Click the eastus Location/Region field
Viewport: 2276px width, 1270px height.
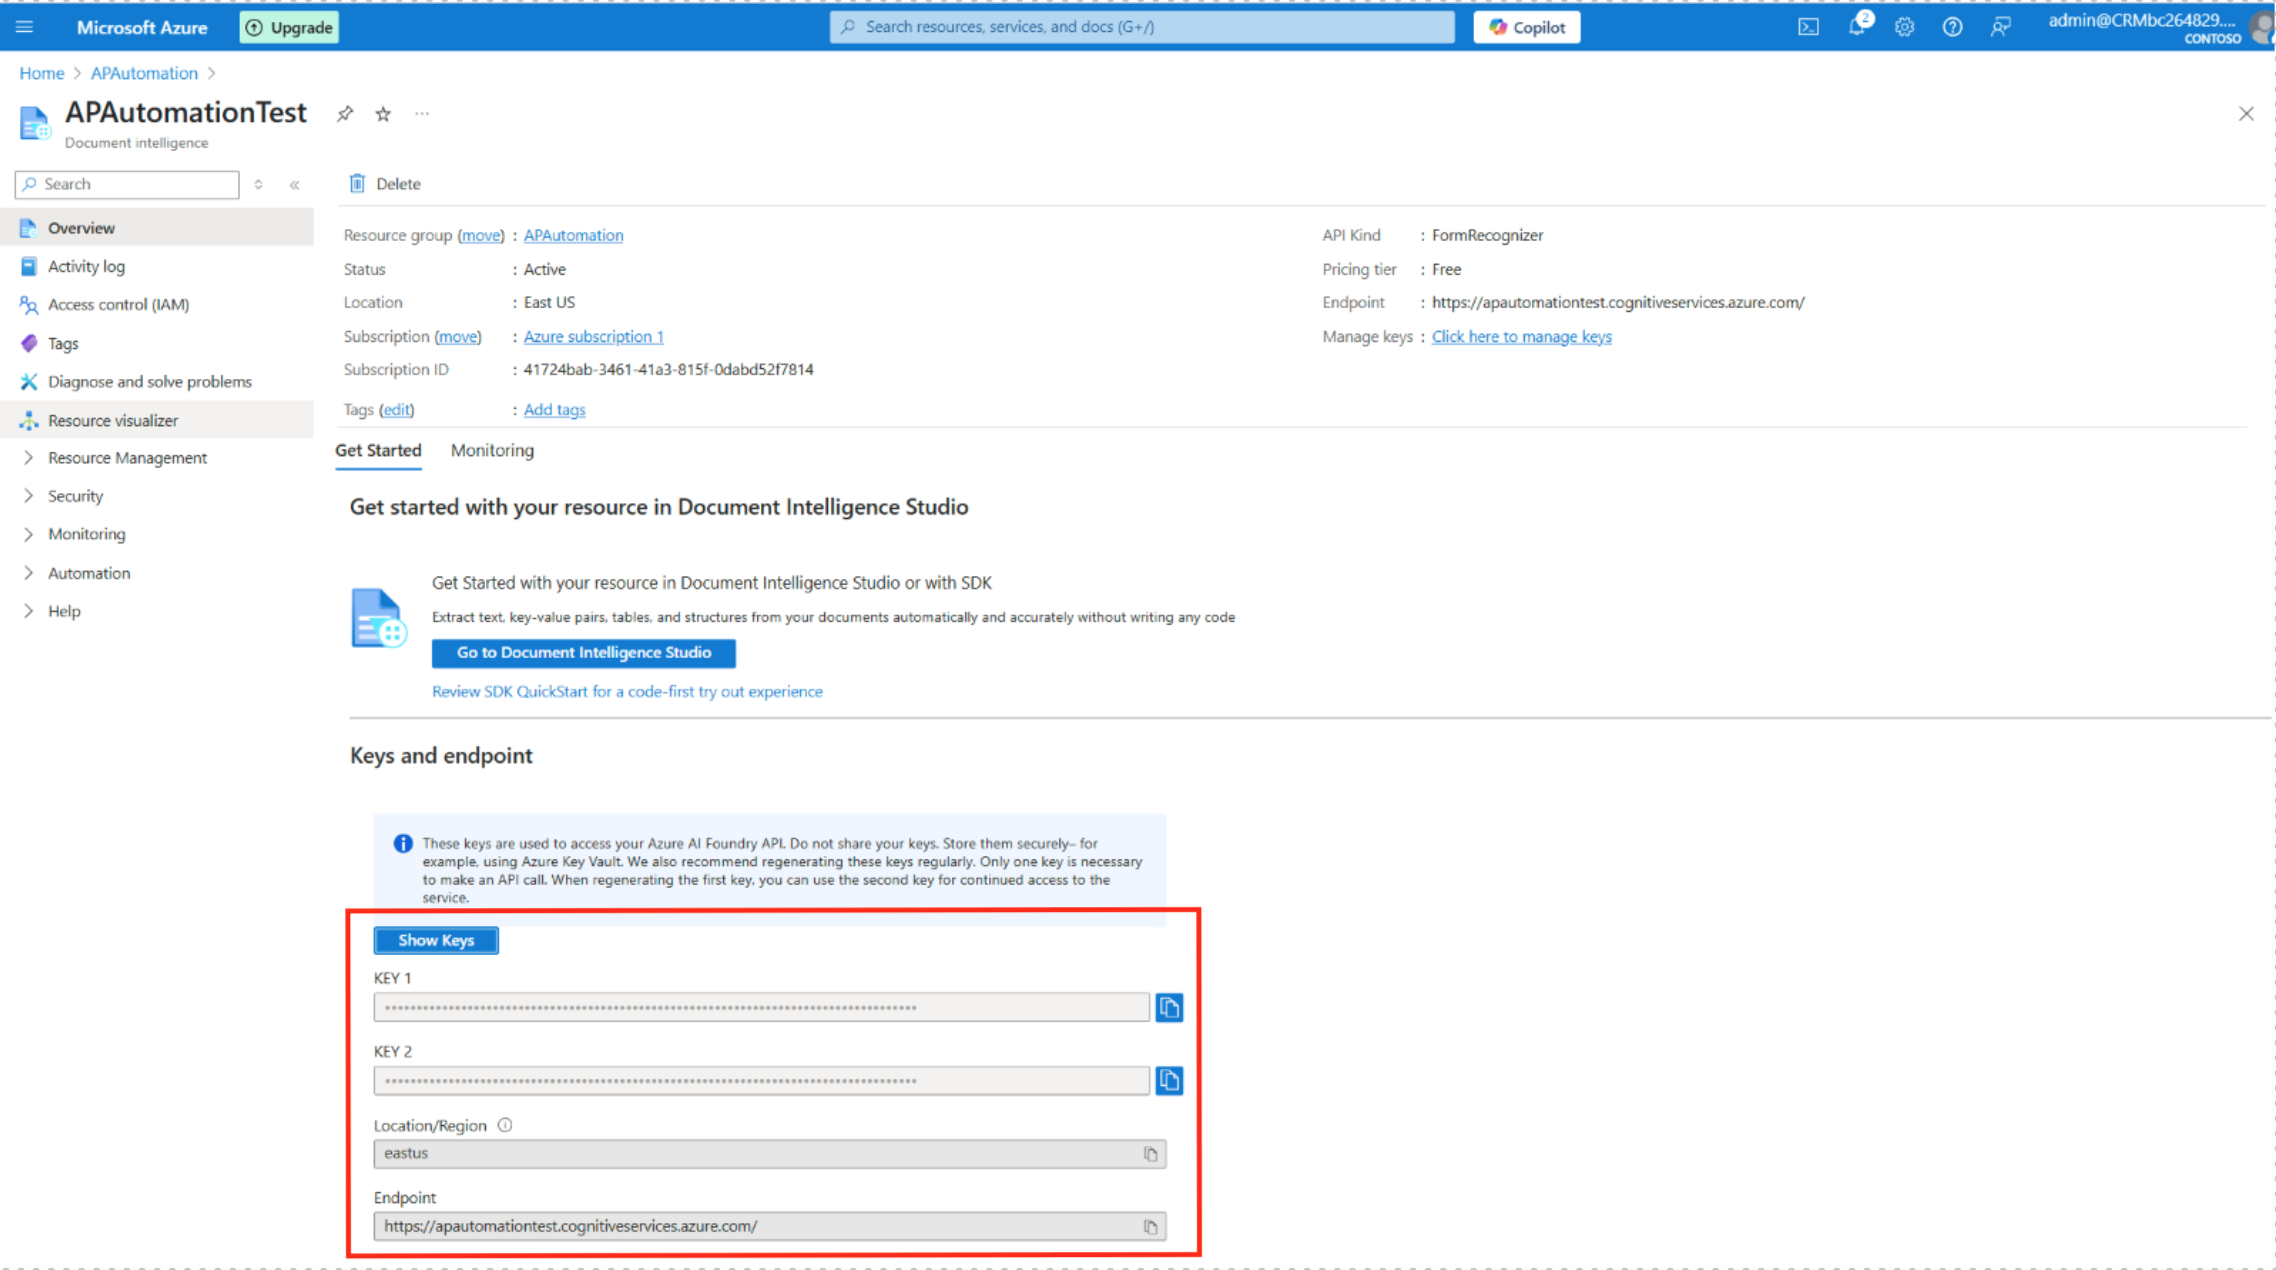coord(769,1153)
